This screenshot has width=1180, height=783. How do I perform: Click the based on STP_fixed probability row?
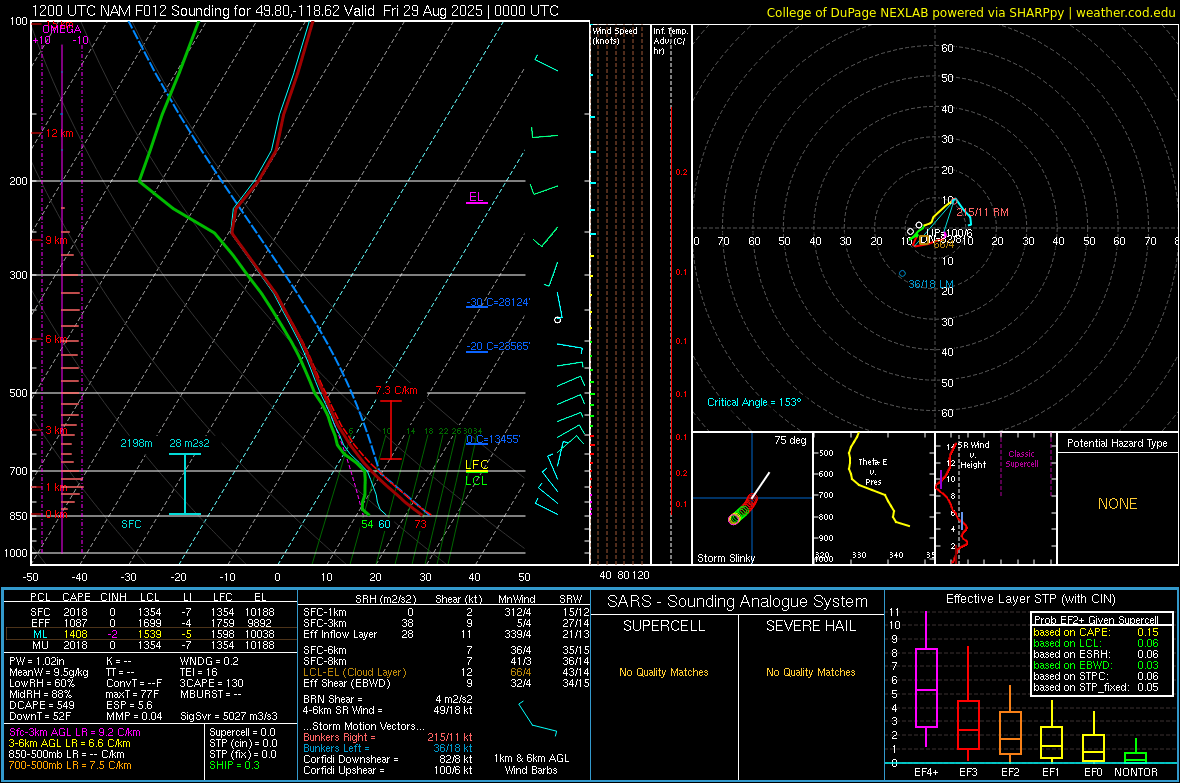pos(1096,687)
